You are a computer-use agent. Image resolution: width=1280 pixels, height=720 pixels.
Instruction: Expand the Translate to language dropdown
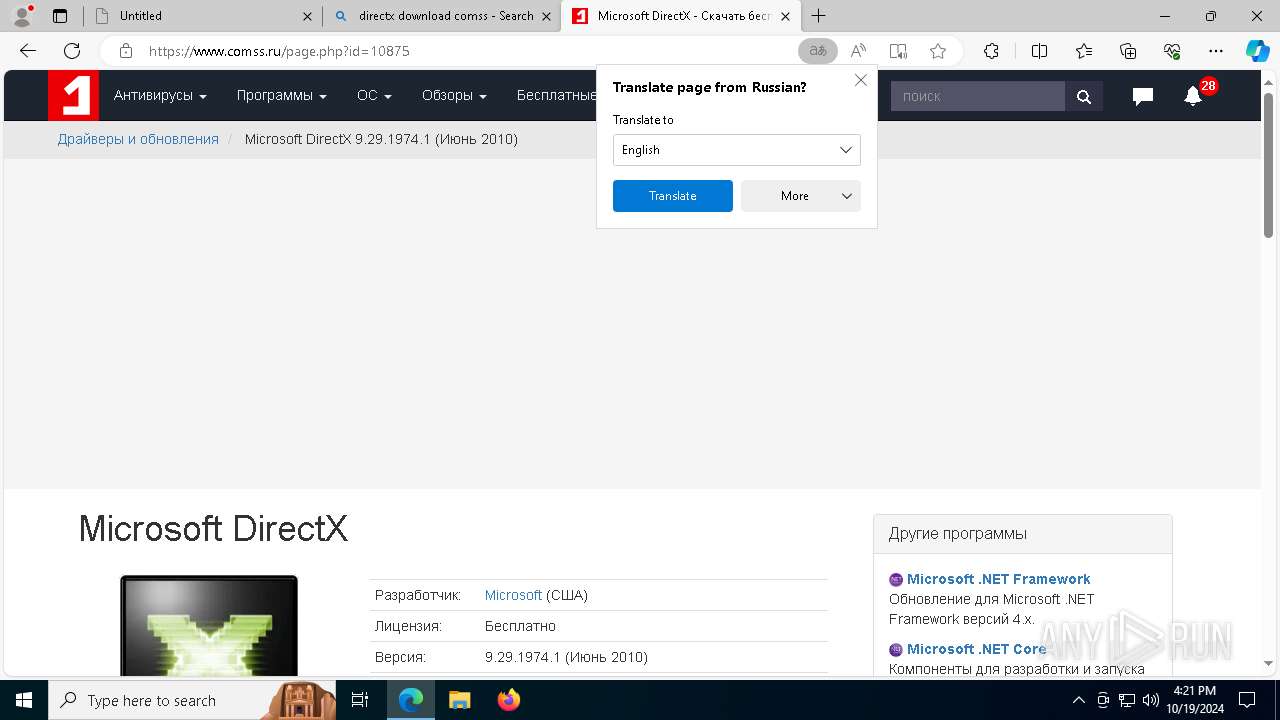point(737,150)
